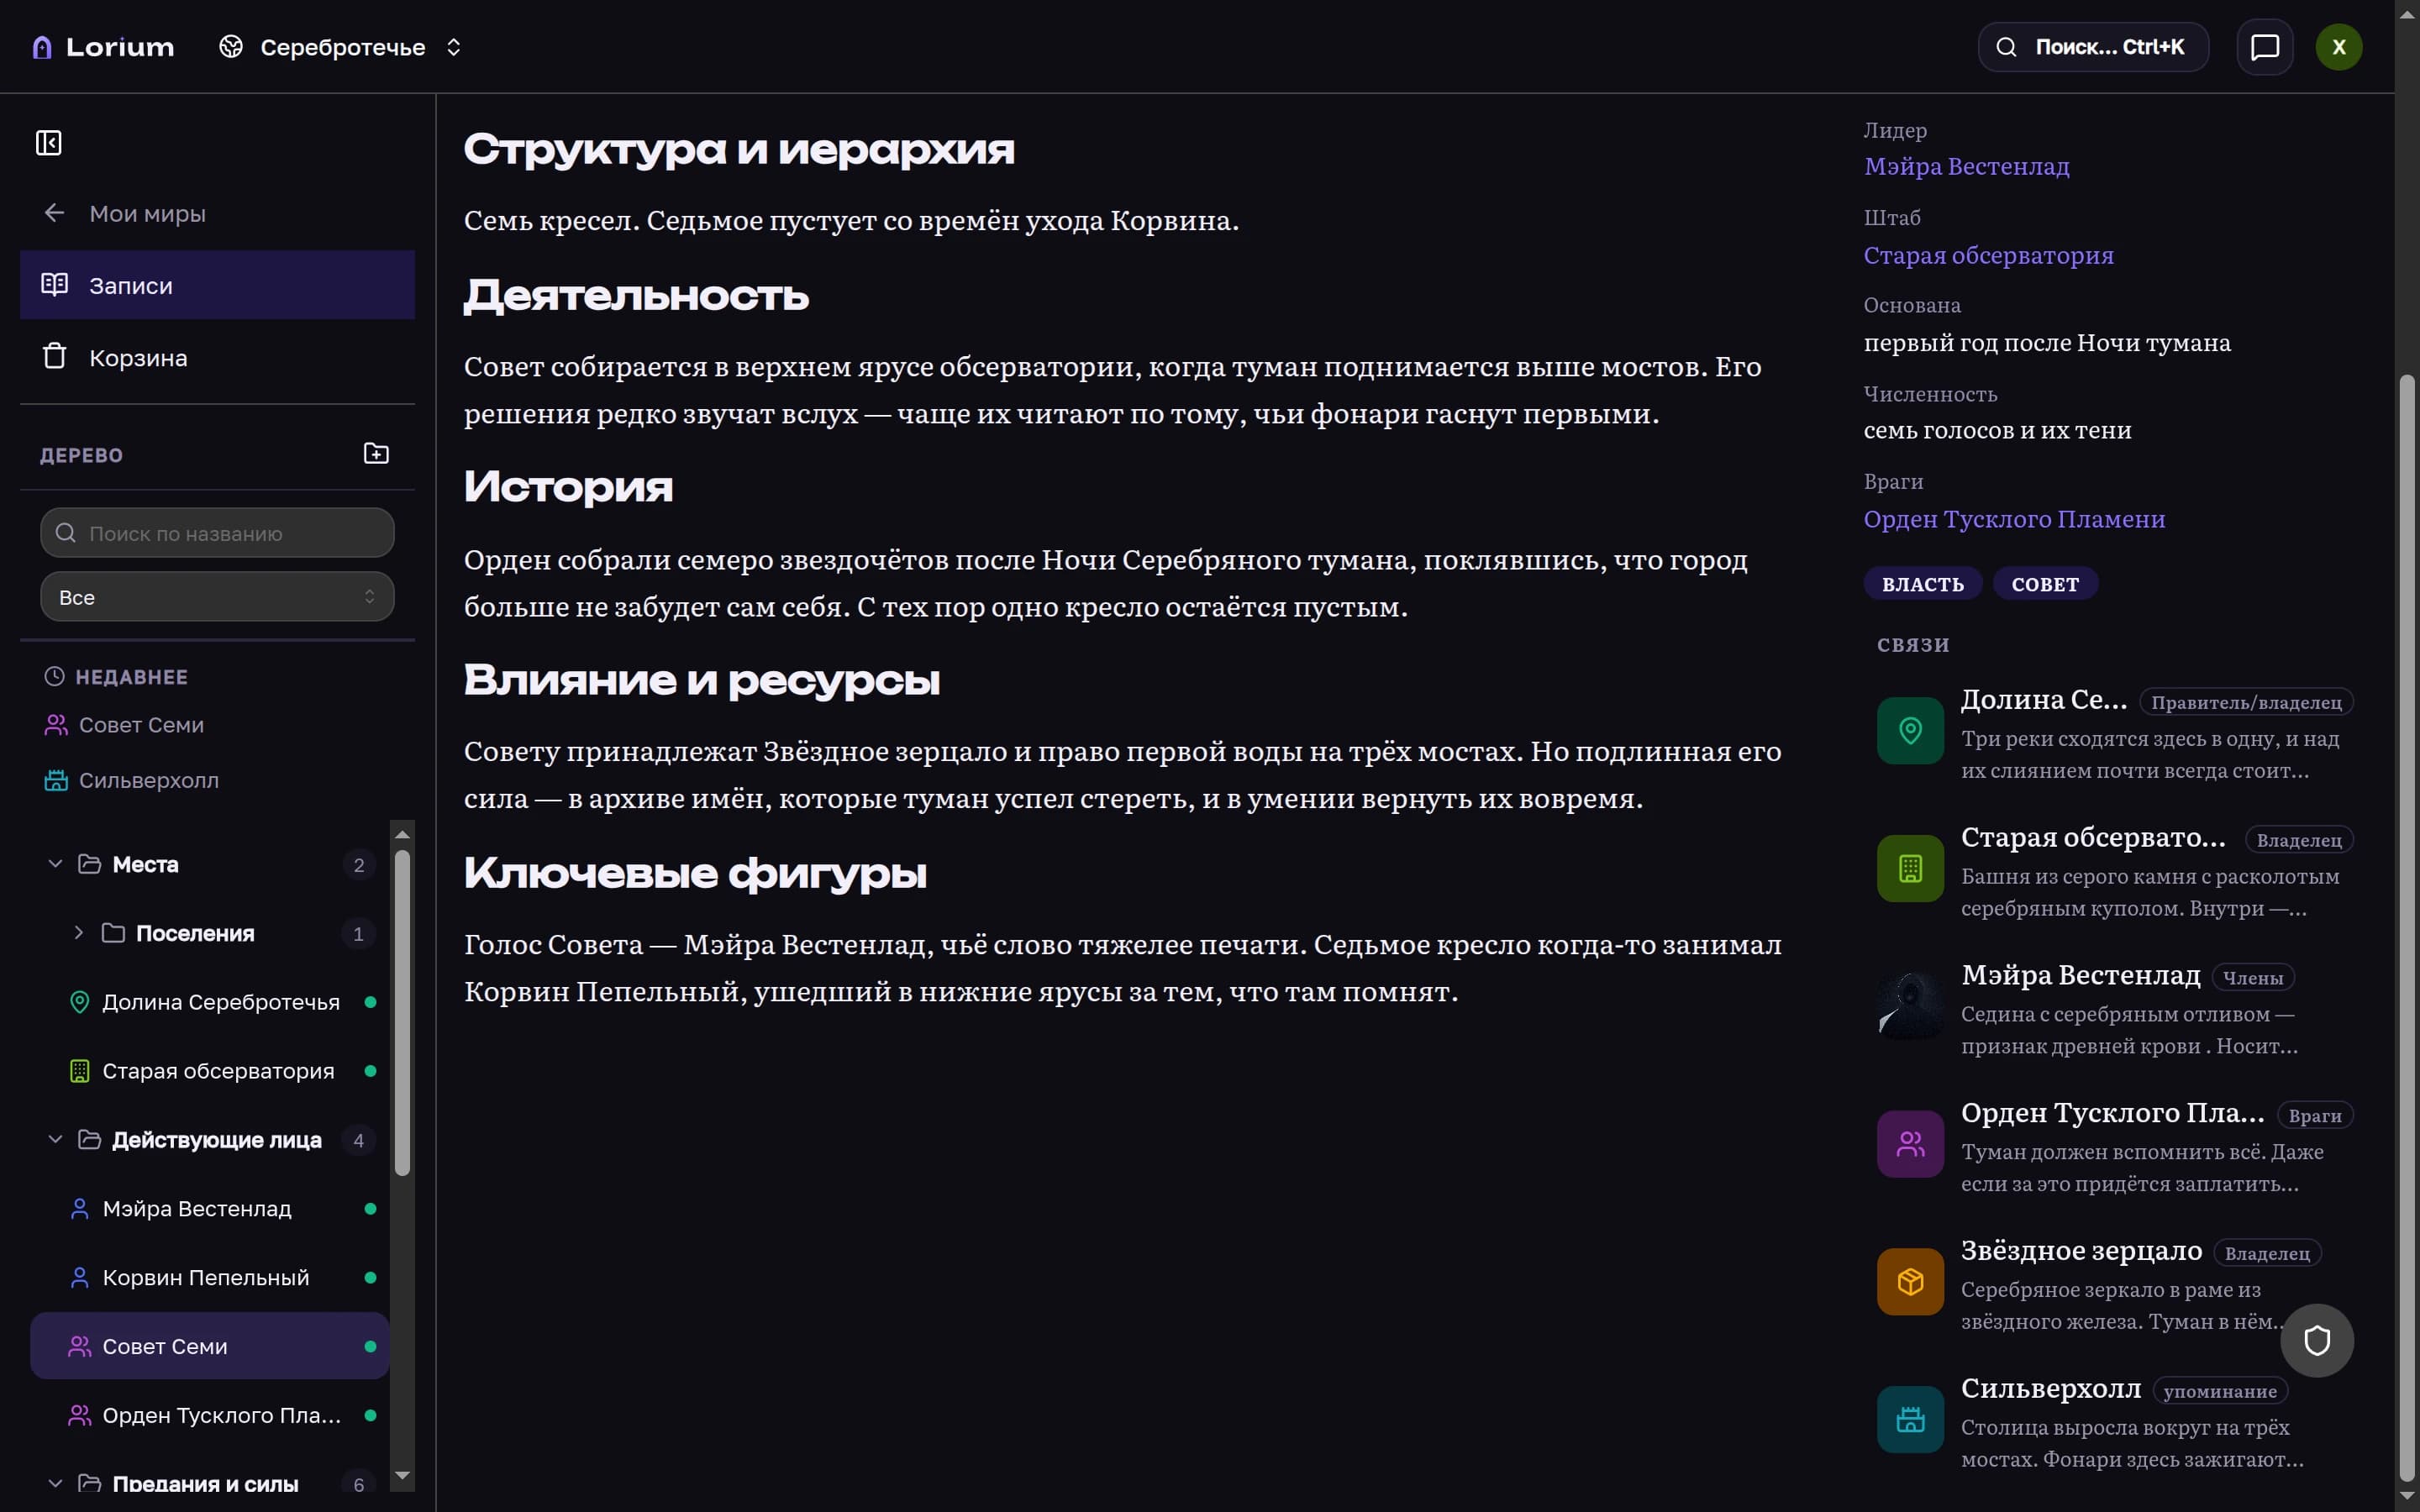Open the Сильверхолл relation card
The width and height of the screenshot is (2420, 1512).
click(x=2115, y=1422)
